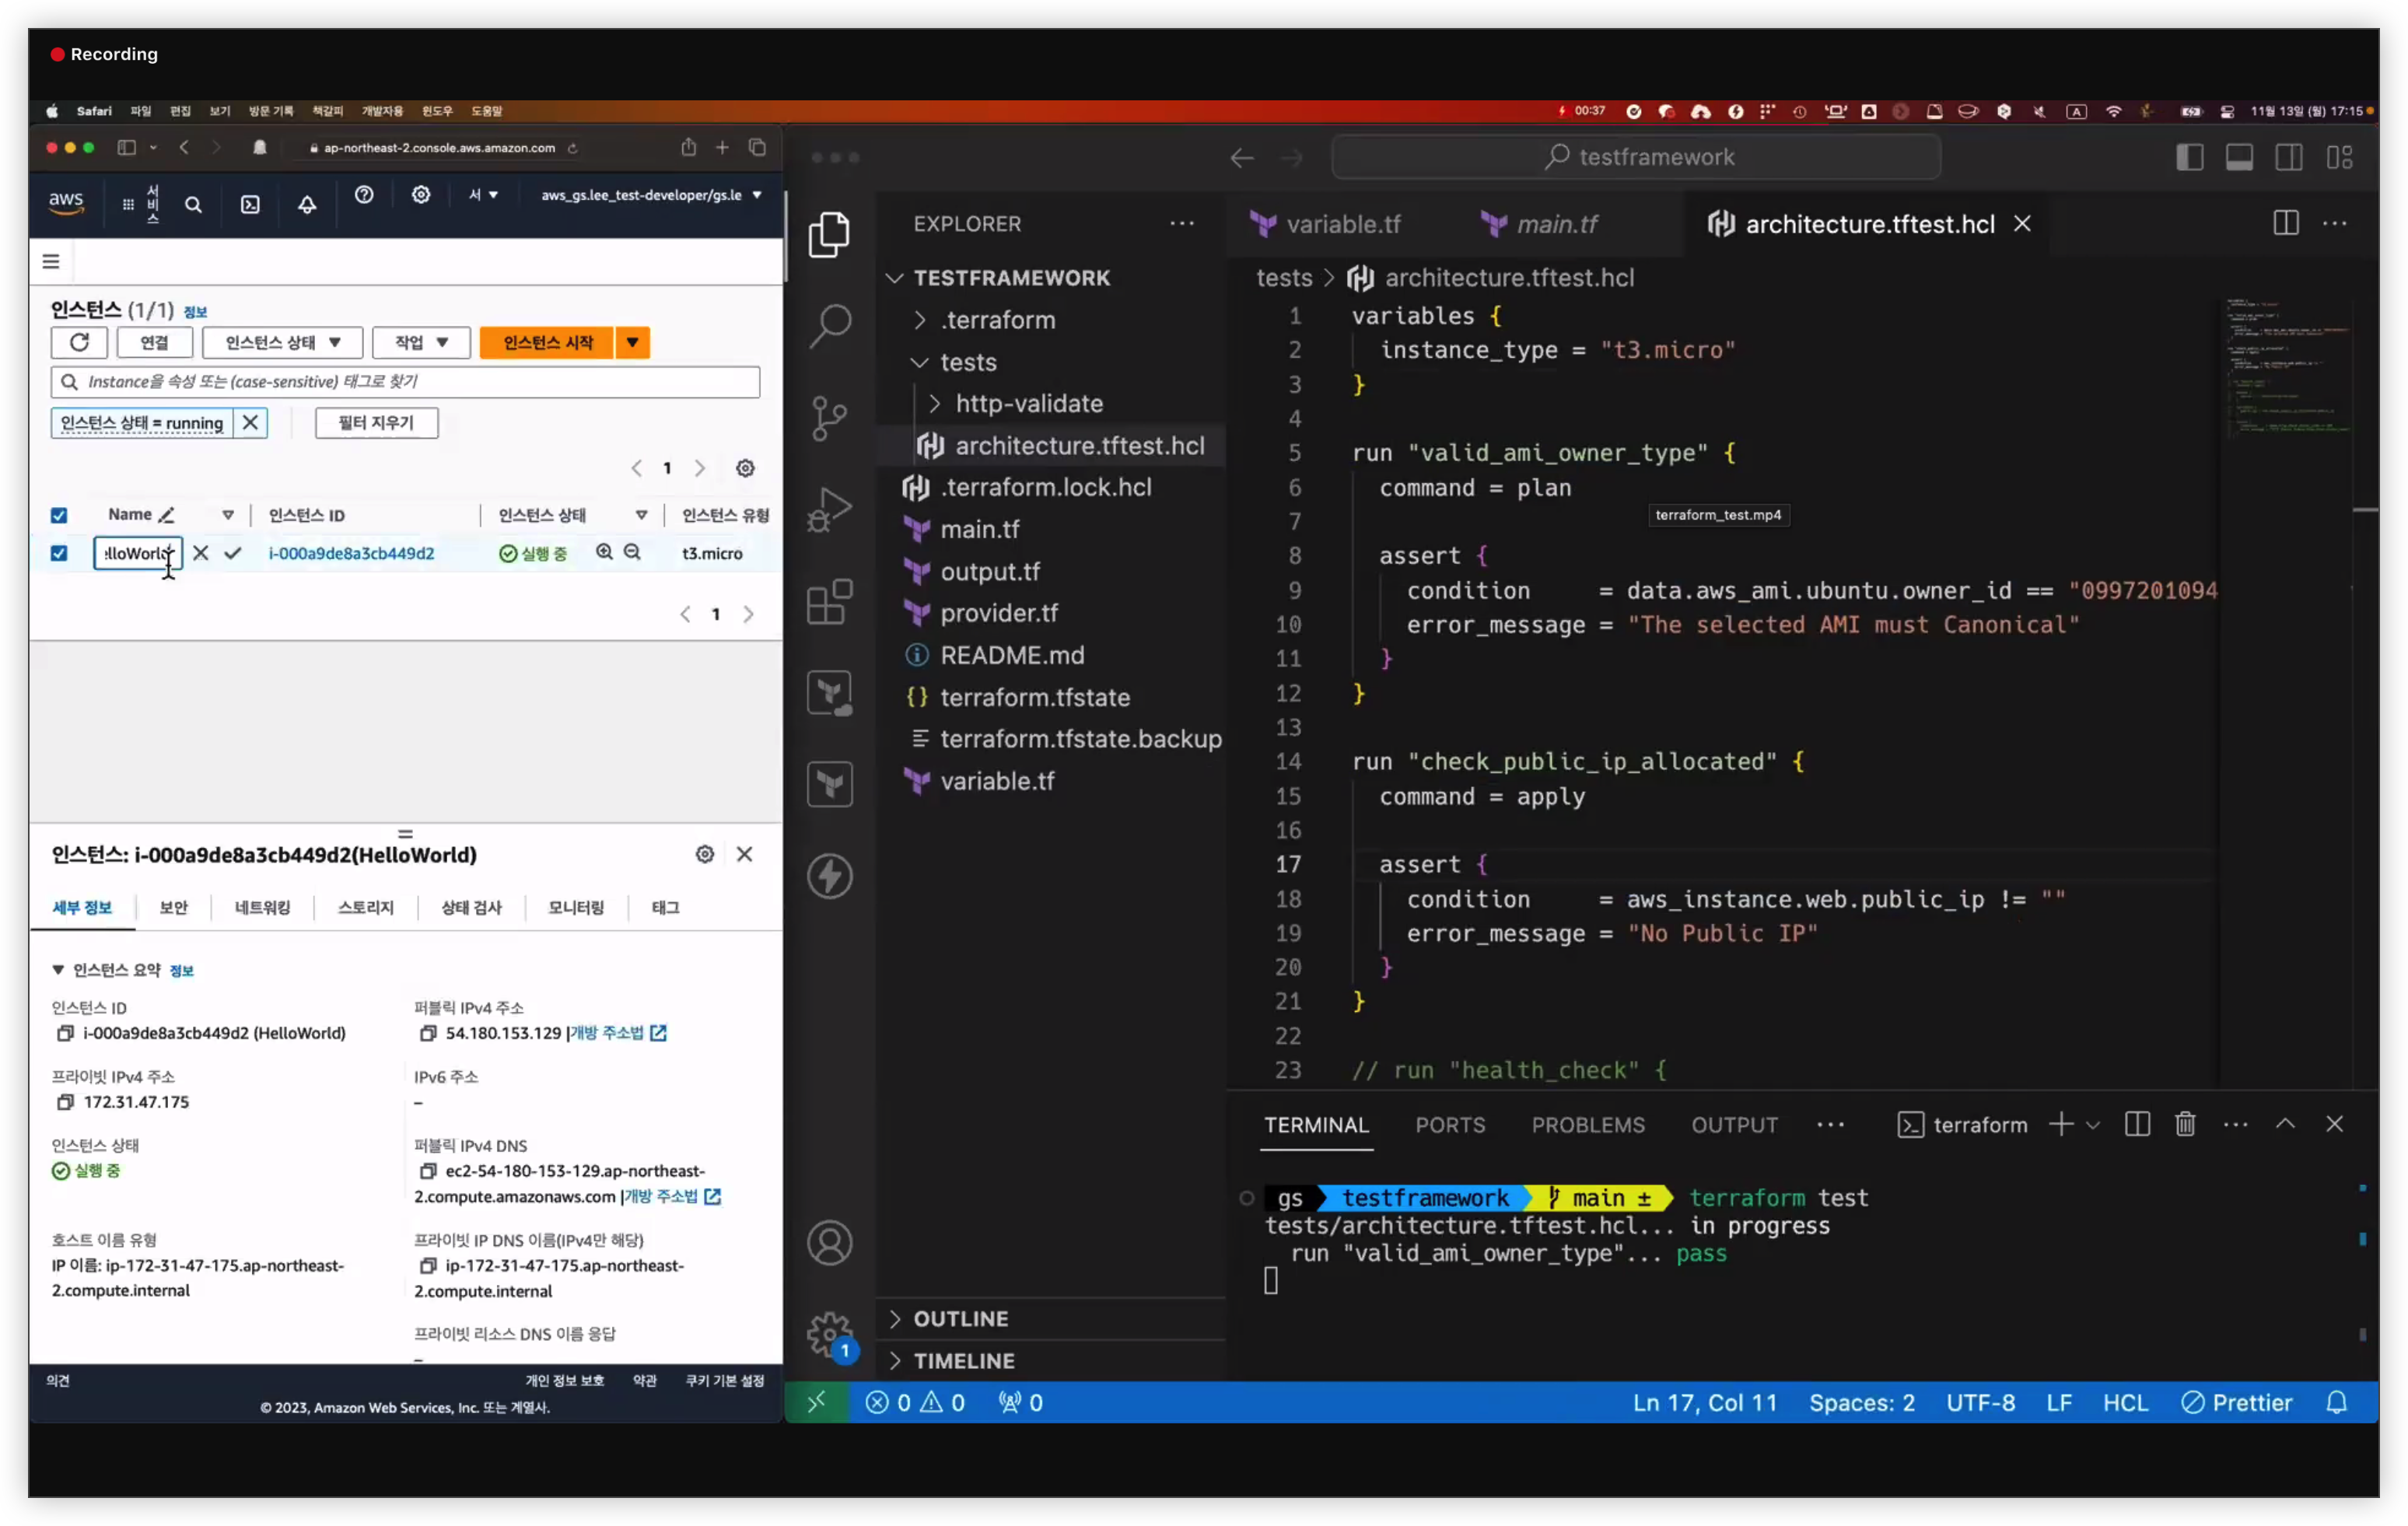Open instance ID link i-000a9de8a3cb449d2
The width and height of the screenshot is (2408, 1526).
click(x=351, y=553)
